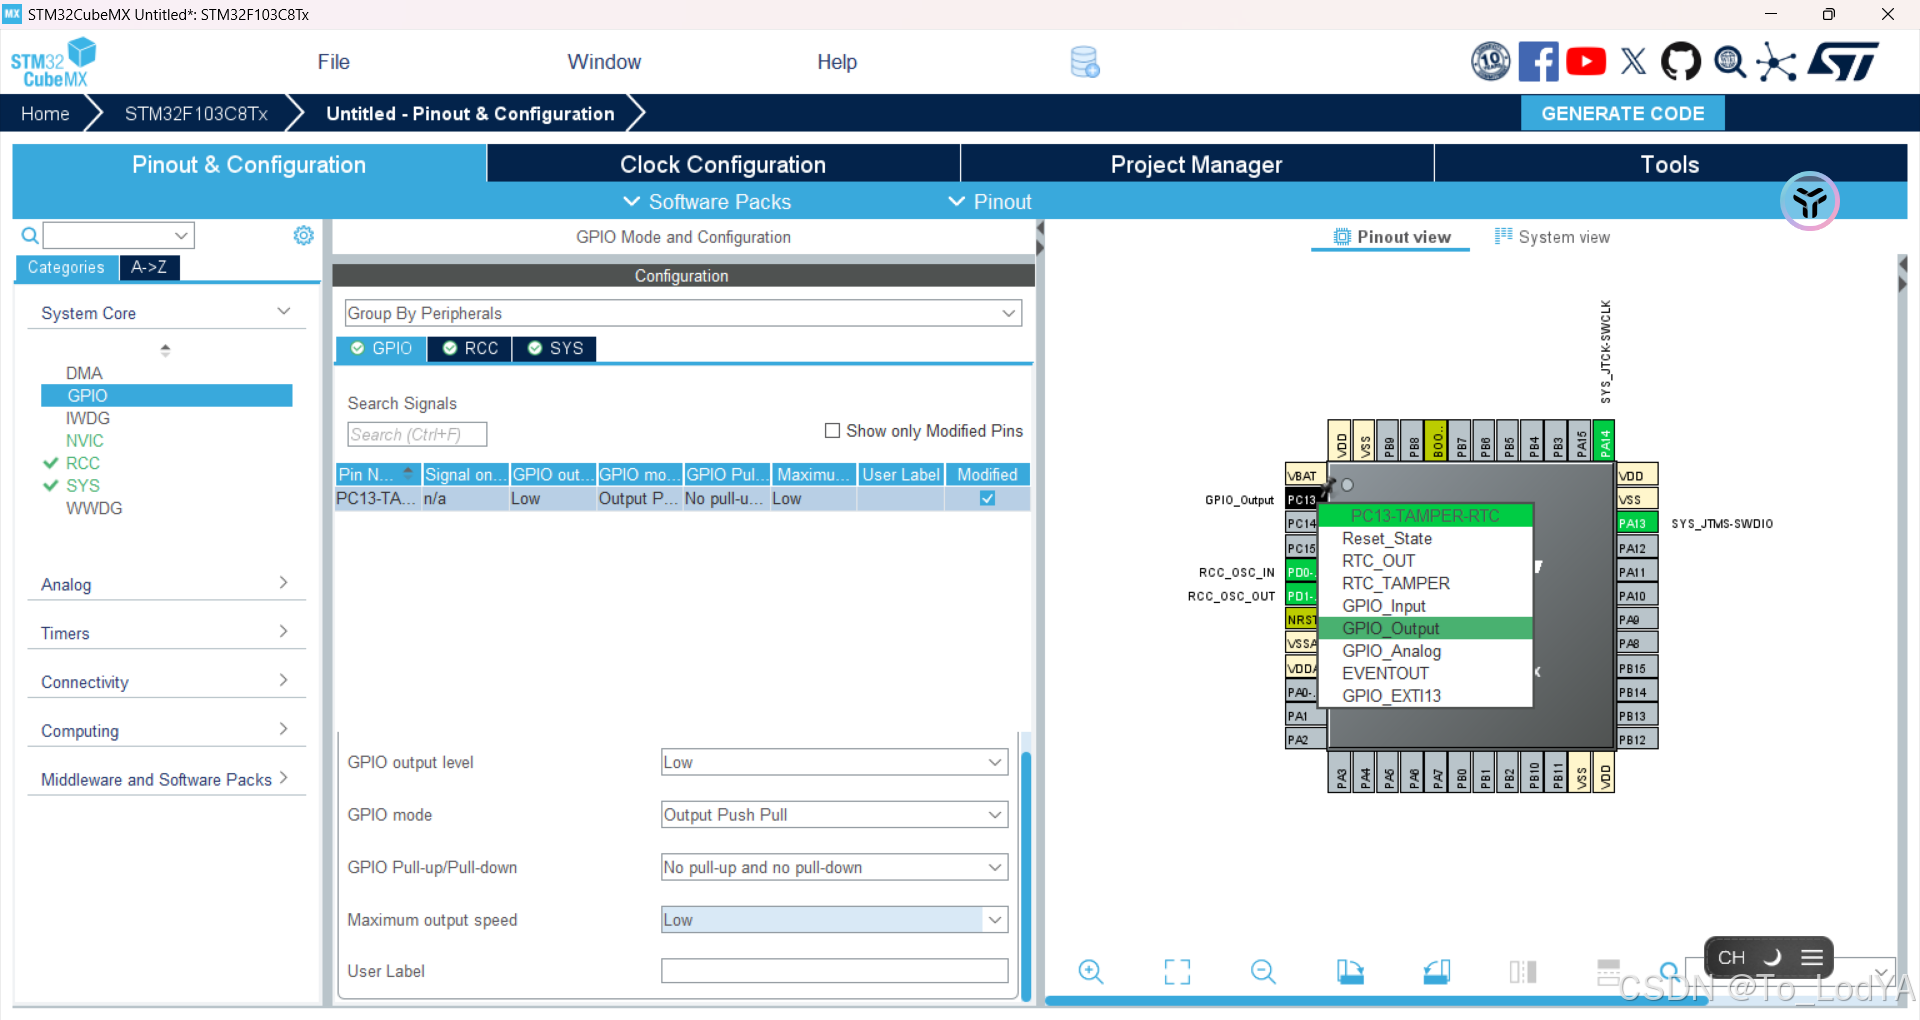This screenshot has width=1920, height=1020.
Task: Click the search magnifier in categories panel
Action: tap(30, 236)
